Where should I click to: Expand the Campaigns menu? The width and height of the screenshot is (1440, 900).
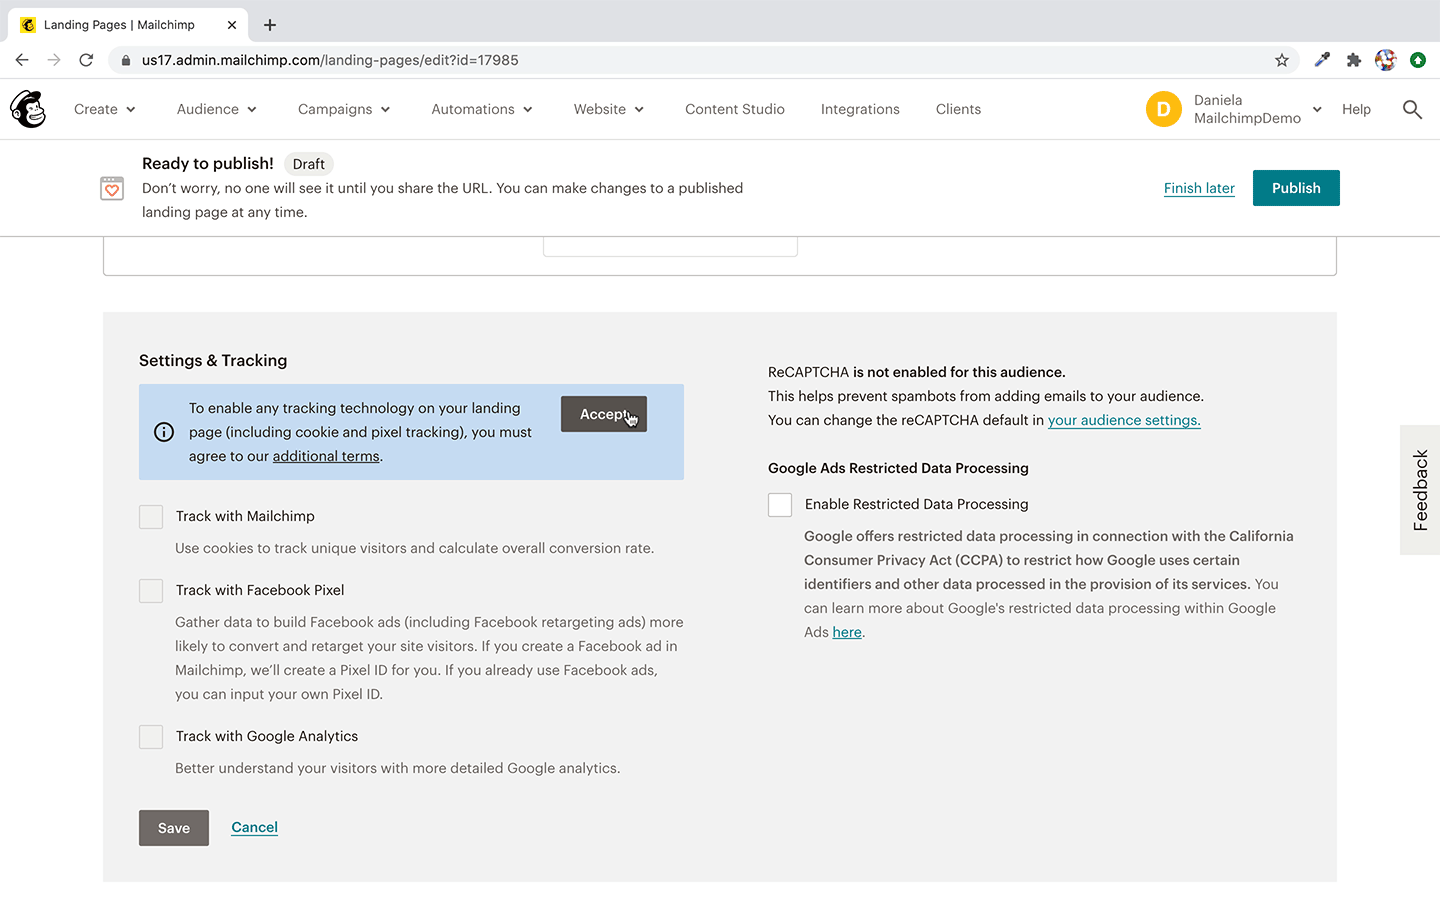pos(344,109)
